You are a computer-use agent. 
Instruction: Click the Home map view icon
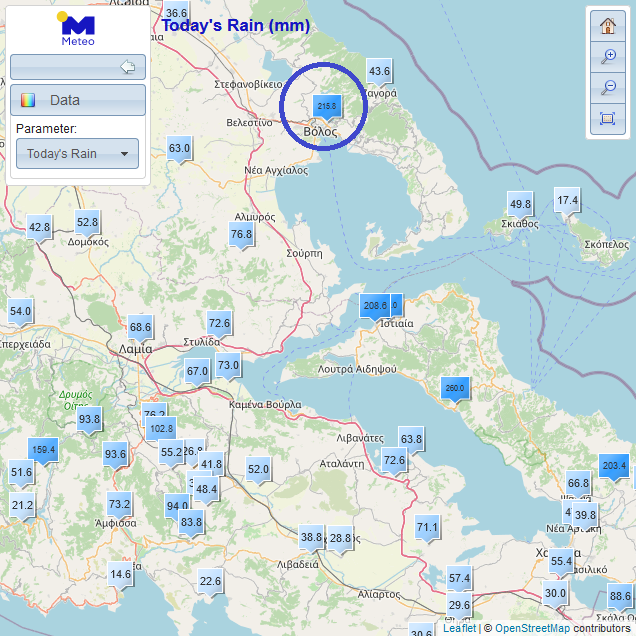(x=607, y=26)
